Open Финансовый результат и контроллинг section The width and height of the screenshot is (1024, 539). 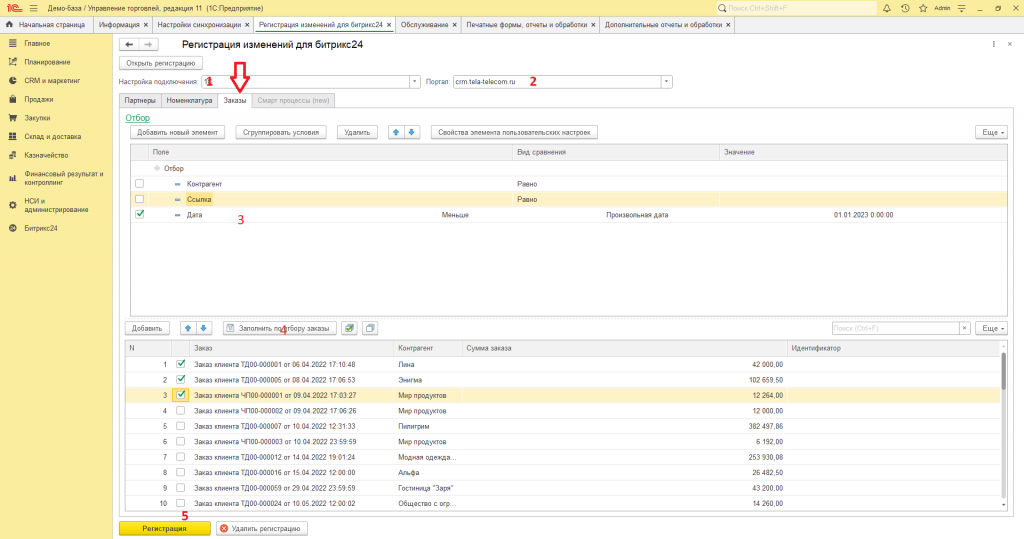click(x=64, y=178)
